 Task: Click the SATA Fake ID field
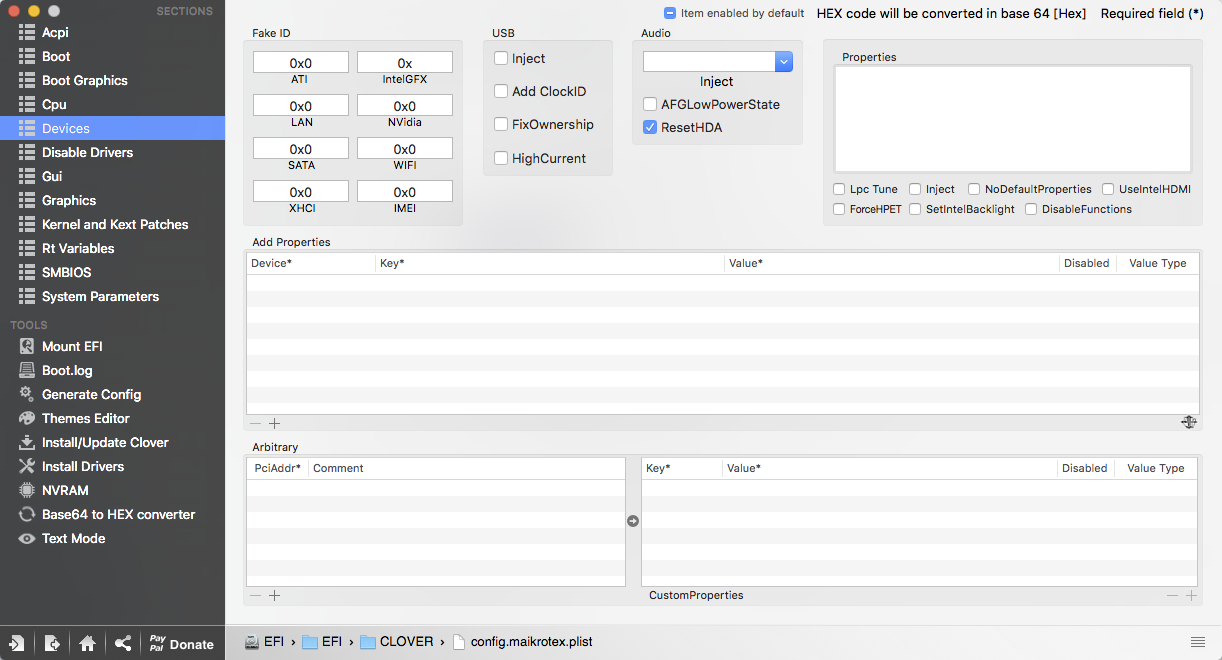pos(301,149)
